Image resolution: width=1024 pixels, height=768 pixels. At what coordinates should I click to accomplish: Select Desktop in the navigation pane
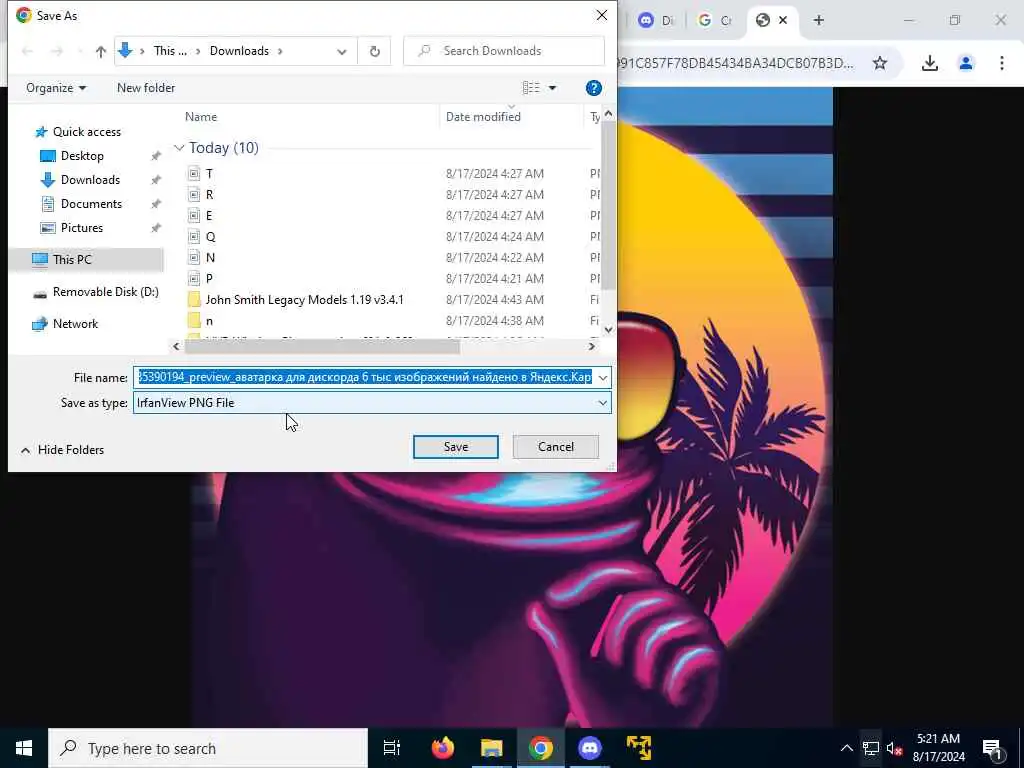(x=82, y=155)
